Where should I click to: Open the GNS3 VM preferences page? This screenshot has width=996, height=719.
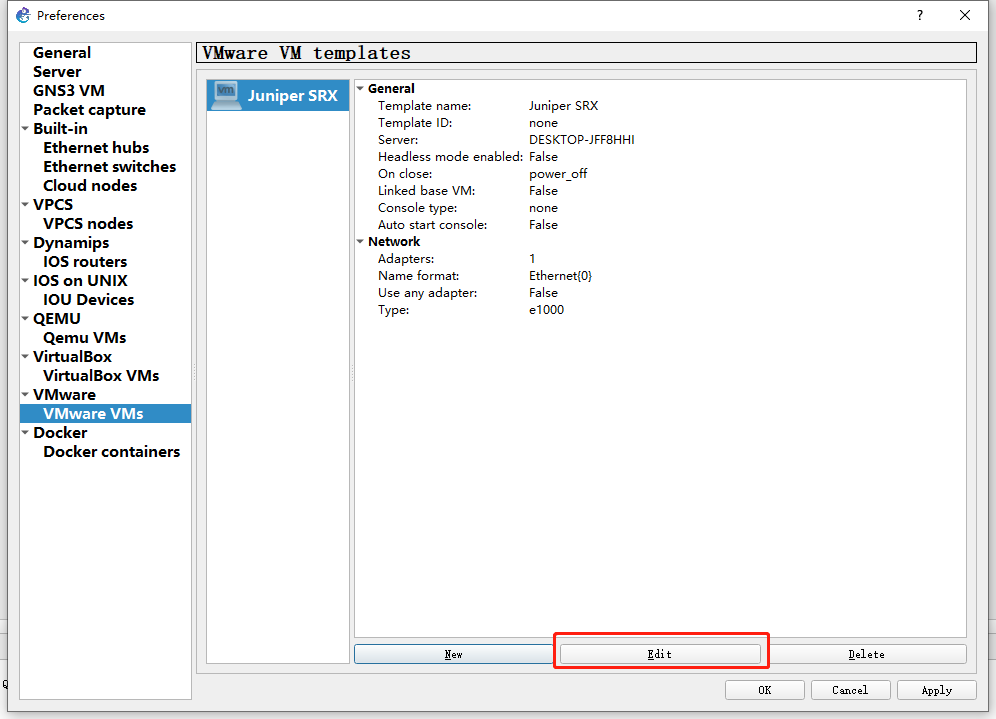(x=69, y=91)
